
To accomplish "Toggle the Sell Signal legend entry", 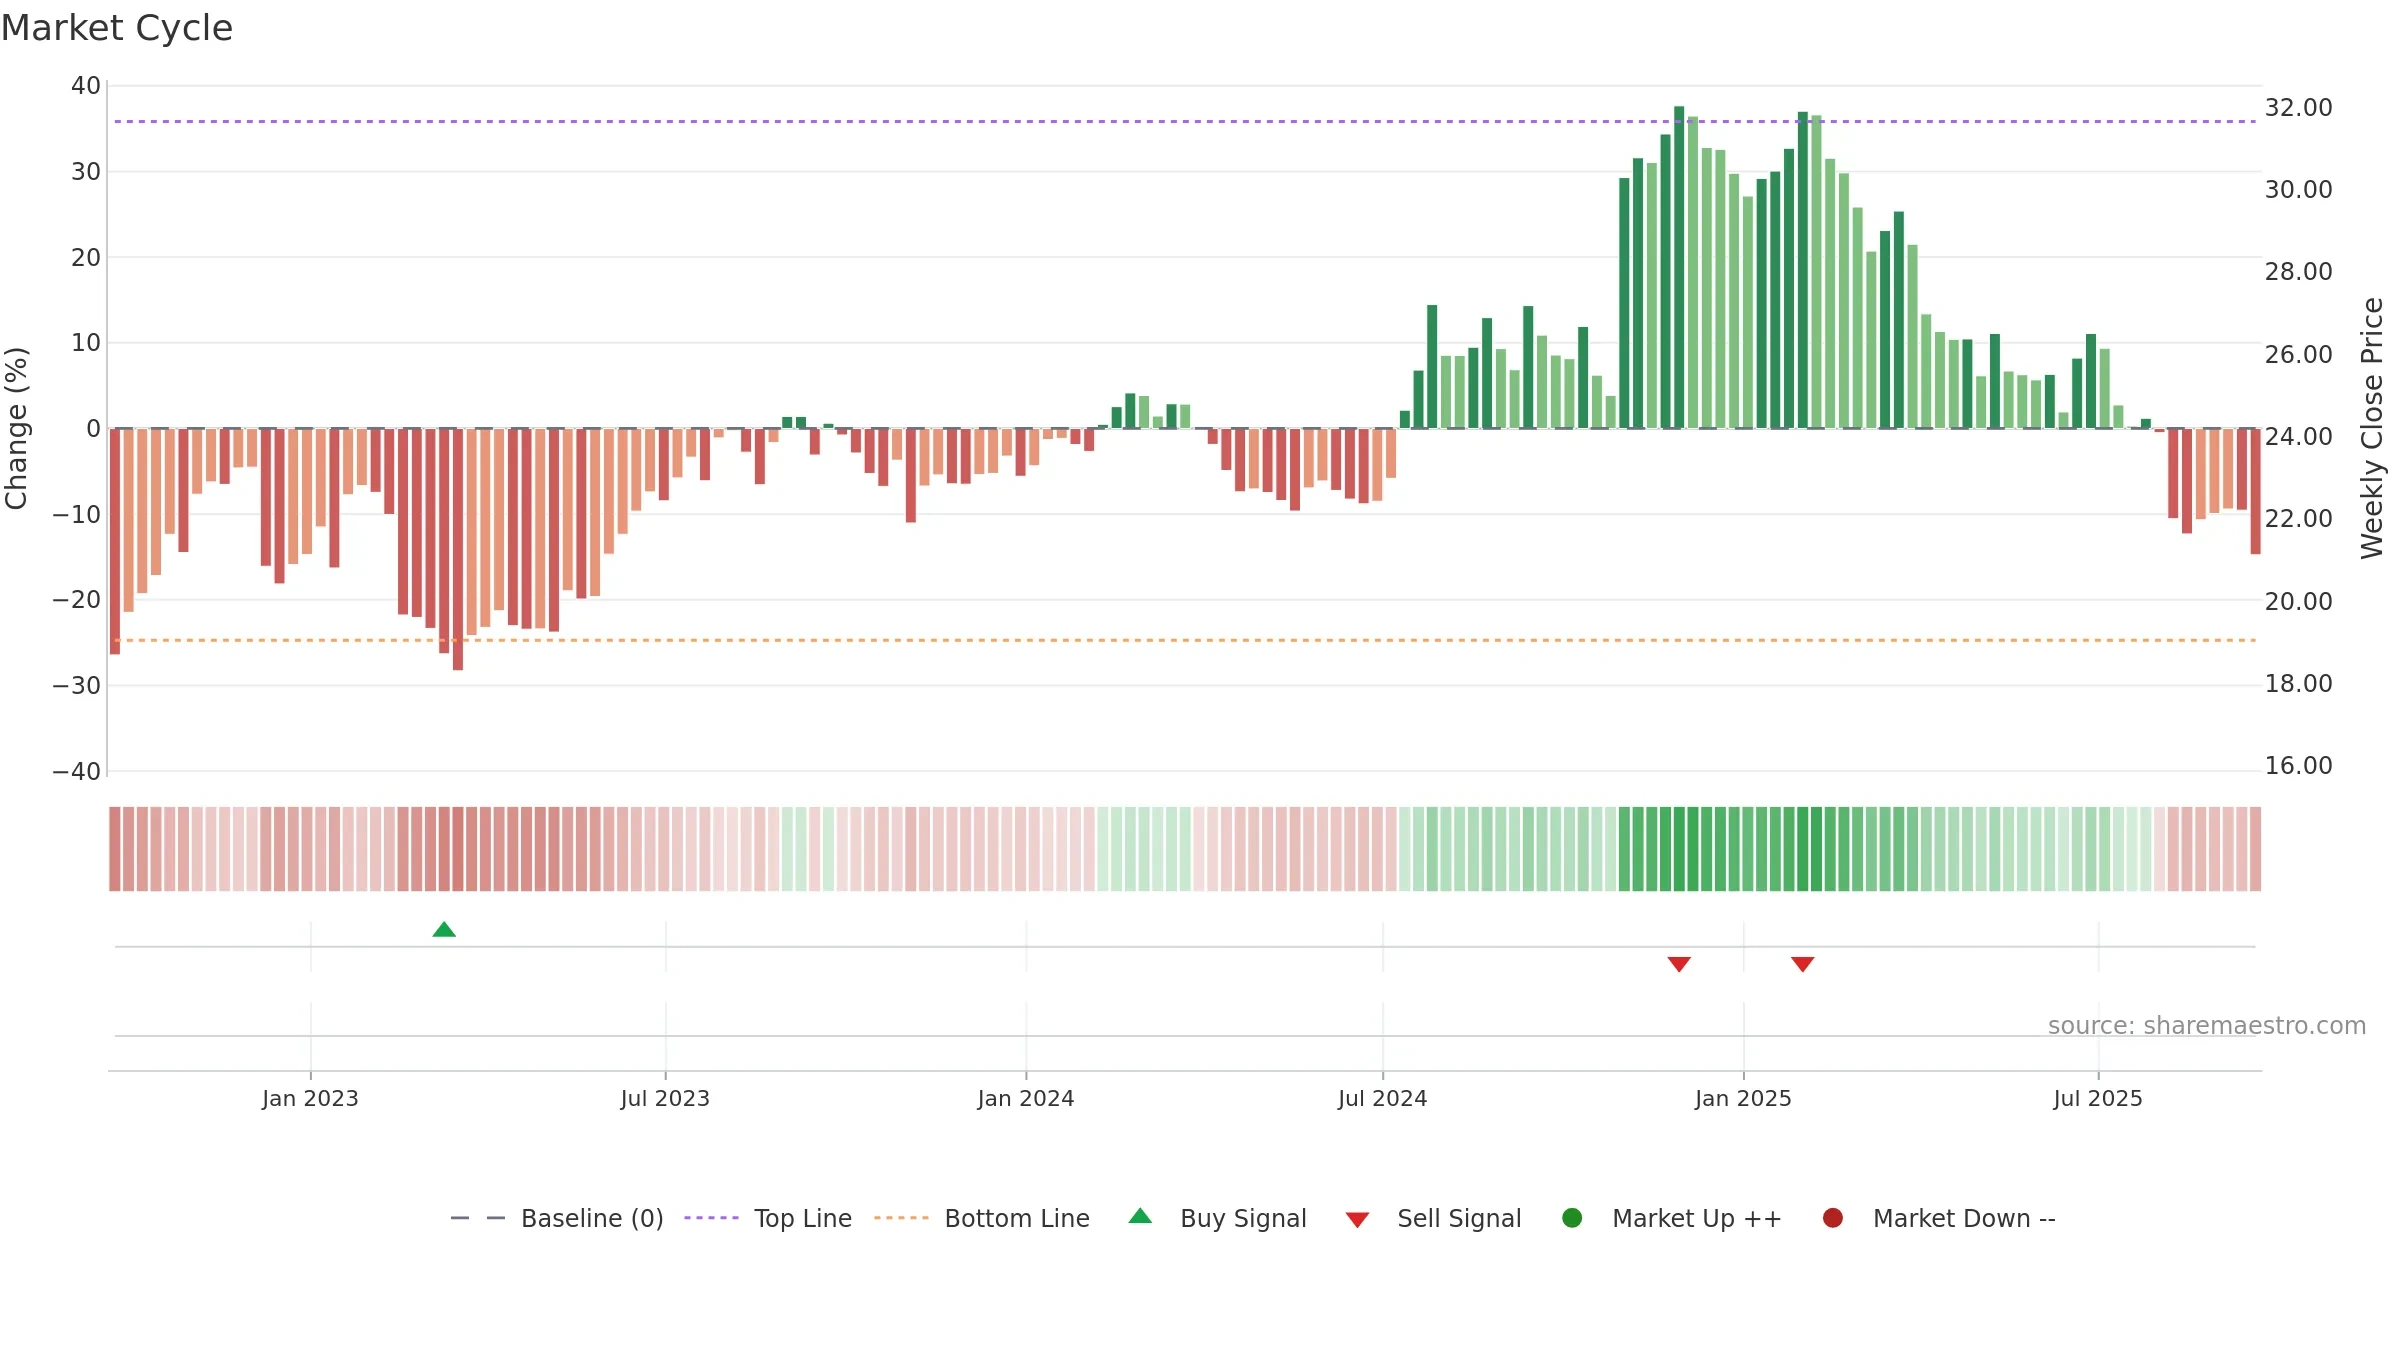I will pos(1433,1218).
